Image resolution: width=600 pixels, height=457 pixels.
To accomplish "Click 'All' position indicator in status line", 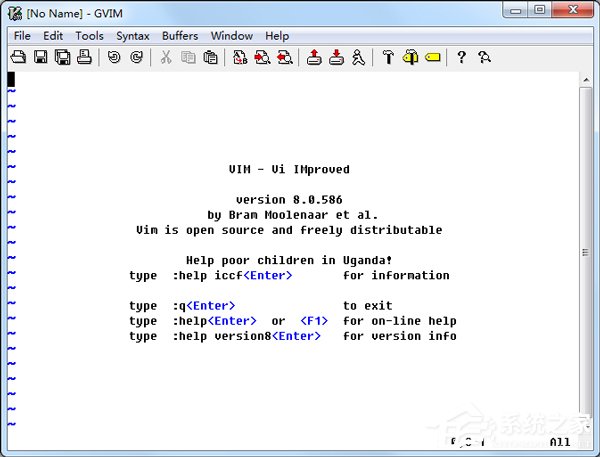I will [x=560, y=442].
